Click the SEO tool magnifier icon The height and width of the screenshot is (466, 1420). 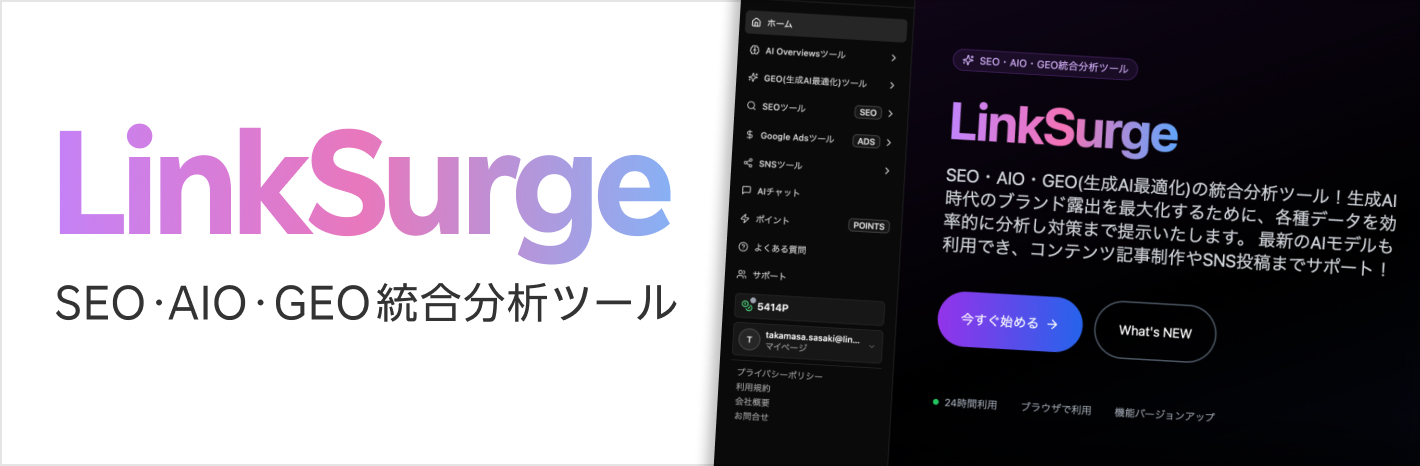tap(751, 106)
